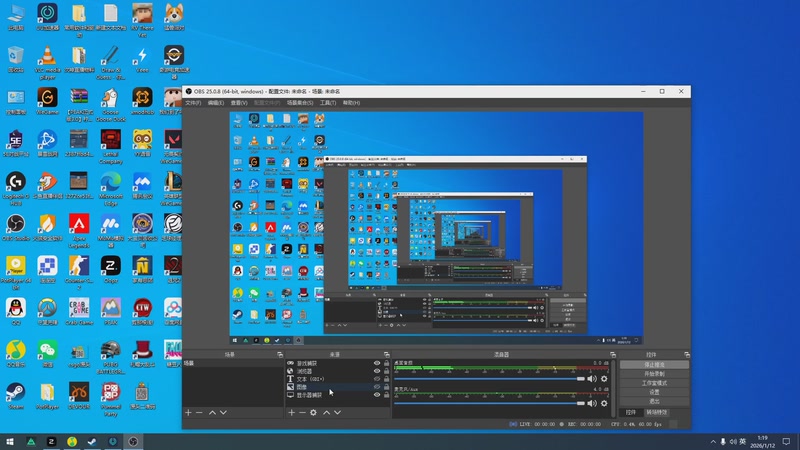Select Apex Legends desktop icon
Image resolution: width=800 pixels, height=450 pixels.
(x=79, y=231)
